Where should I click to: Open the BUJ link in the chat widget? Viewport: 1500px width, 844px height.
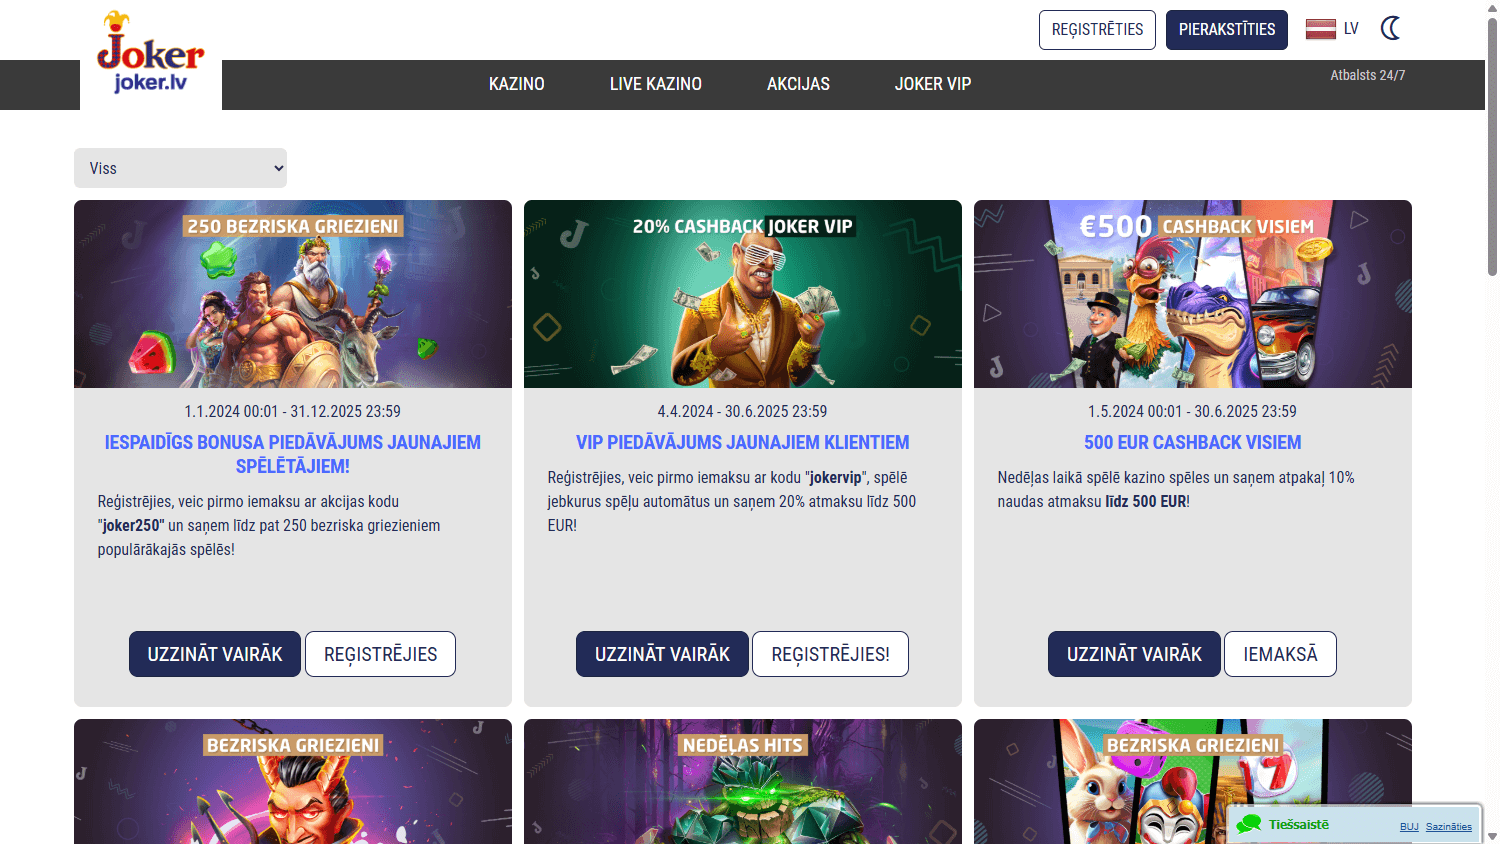point(1409,826)
